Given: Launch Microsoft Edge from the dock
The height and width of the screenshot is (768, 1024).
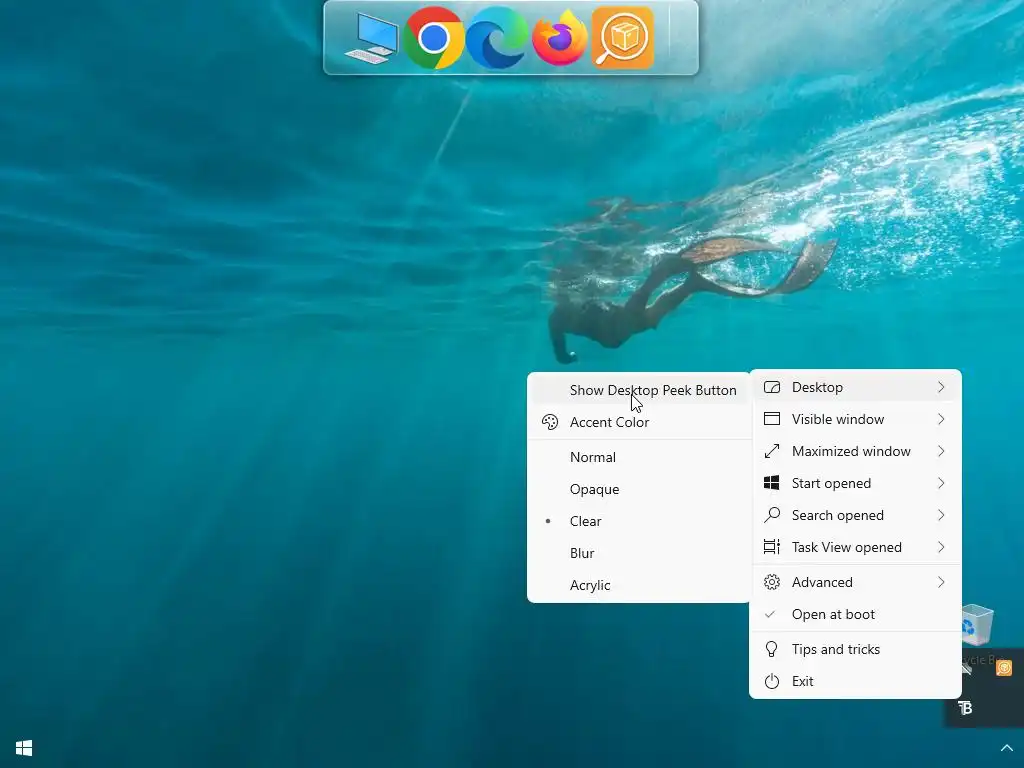Looking at the screenshot, I should pos(496,38).
